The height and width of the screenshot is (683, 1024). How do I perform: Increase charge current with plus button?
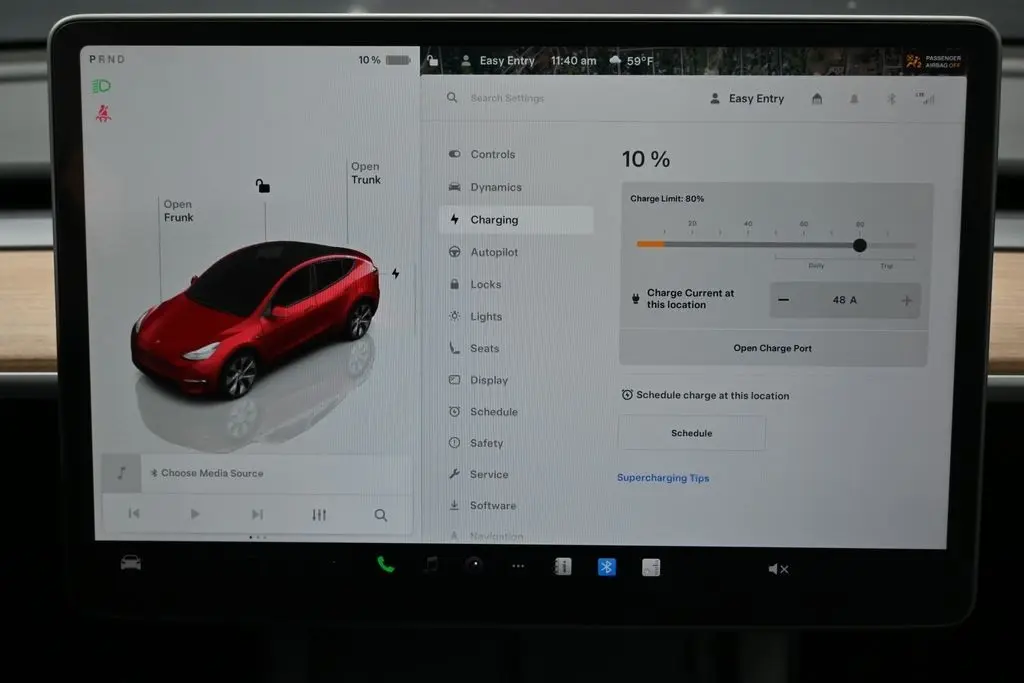[x=906, y=300]
